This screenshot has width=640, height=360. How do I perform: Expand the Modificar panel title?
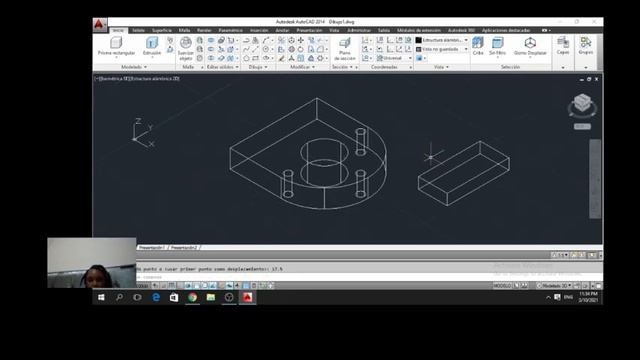coord(302,67)
